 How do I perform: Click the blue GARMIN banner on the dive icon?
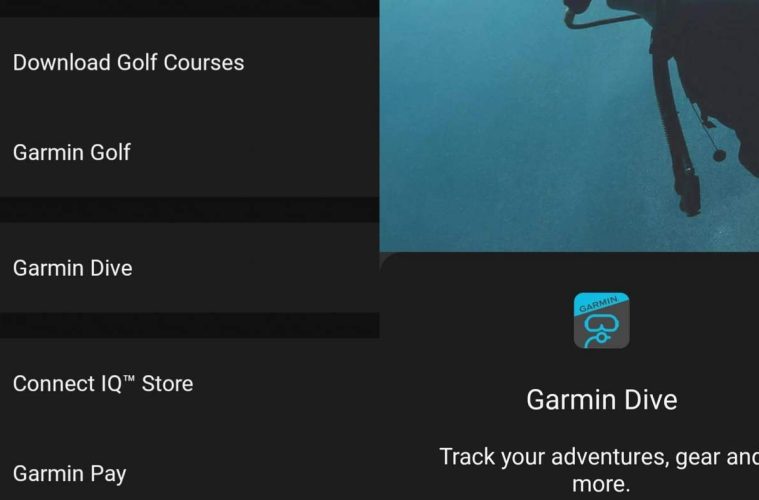599,303
